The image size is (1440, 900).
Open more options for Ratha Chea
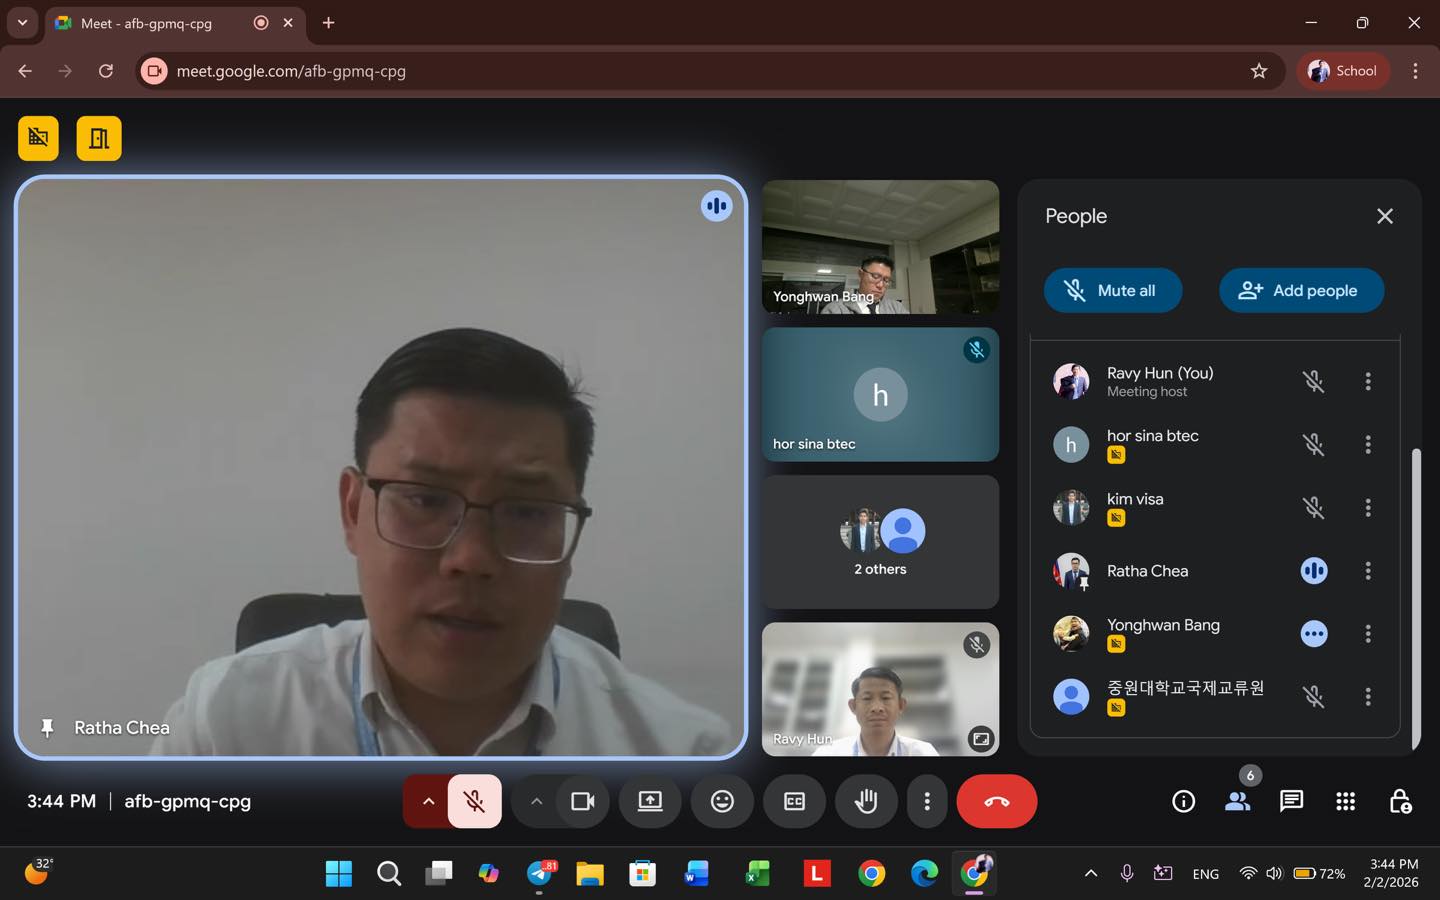[x=1368, y=571]
